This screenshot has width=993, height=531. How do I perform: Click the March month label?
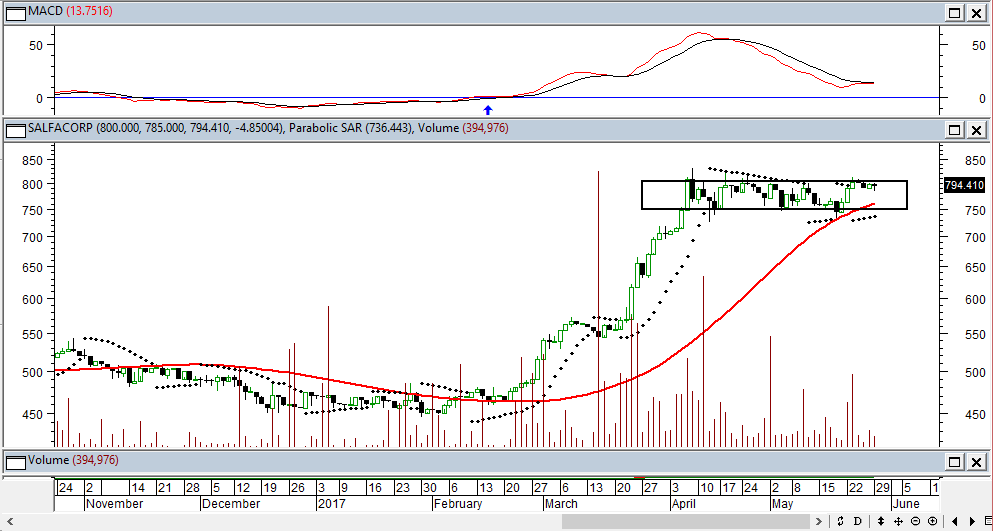pyautogui.click(x=561, y=504)
